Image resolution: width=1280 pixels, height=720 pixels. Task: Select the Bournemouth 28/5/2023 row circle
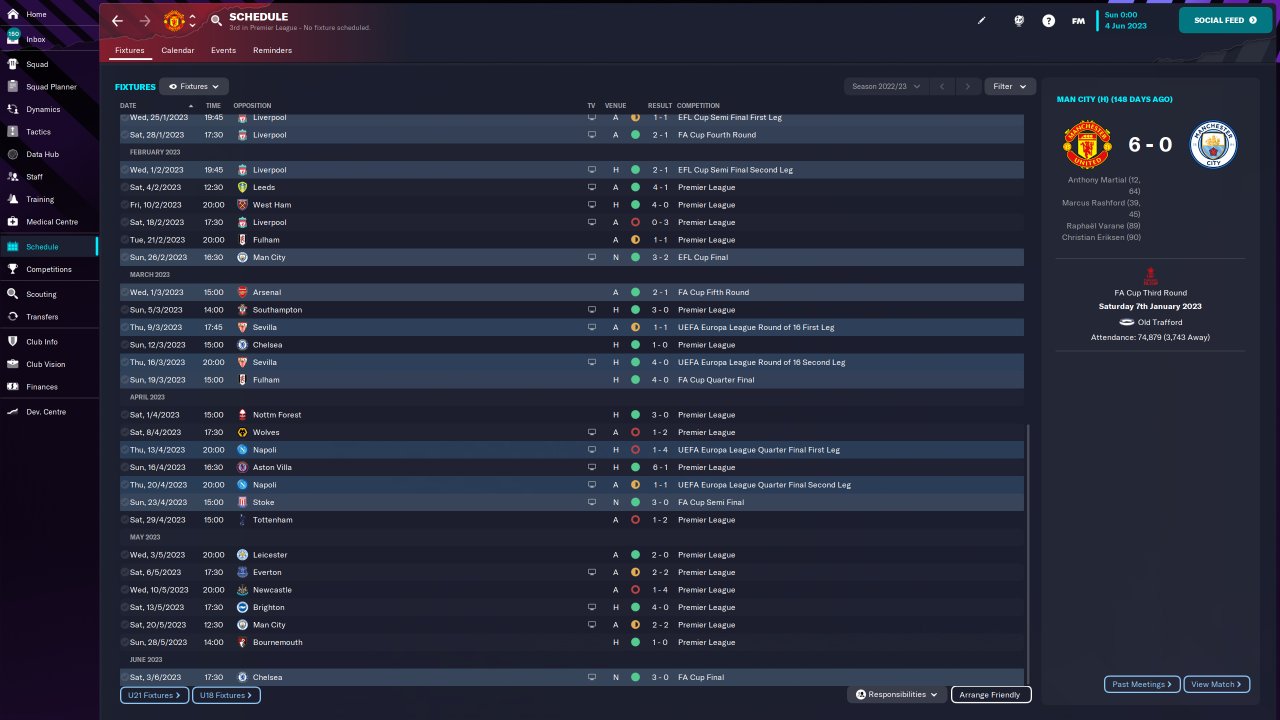[125, 642]
